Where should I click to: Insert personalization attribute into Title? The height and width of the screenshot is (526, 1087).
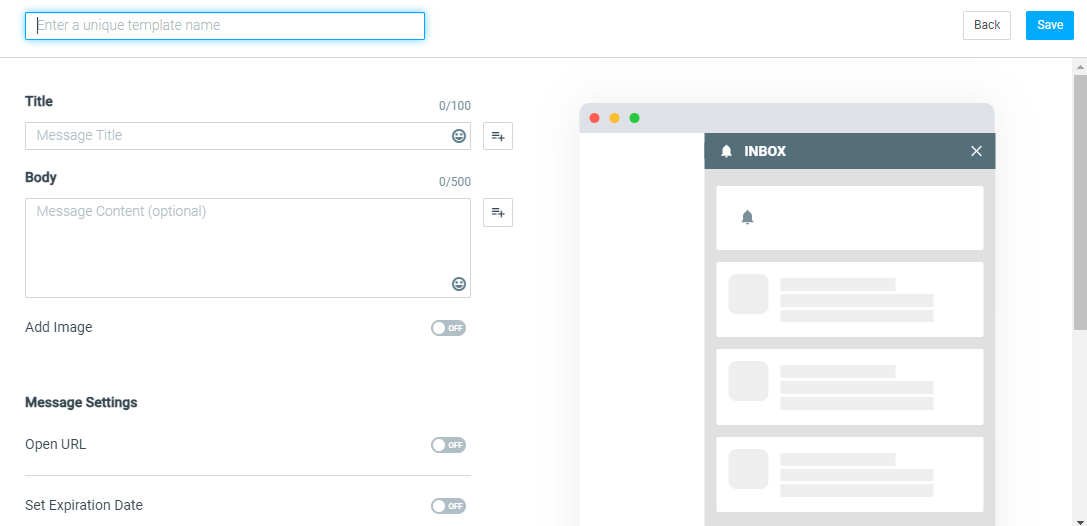tap(498, 136)
